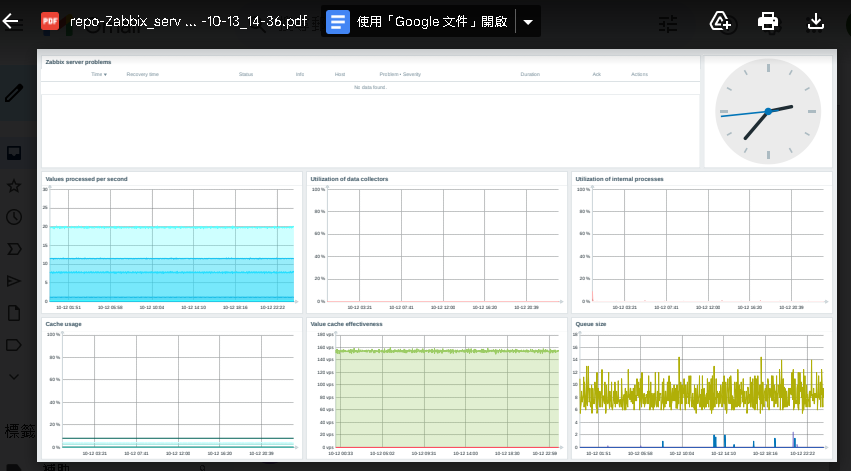Click the 'Zabbix server problems' heading

tap(78, 62)
